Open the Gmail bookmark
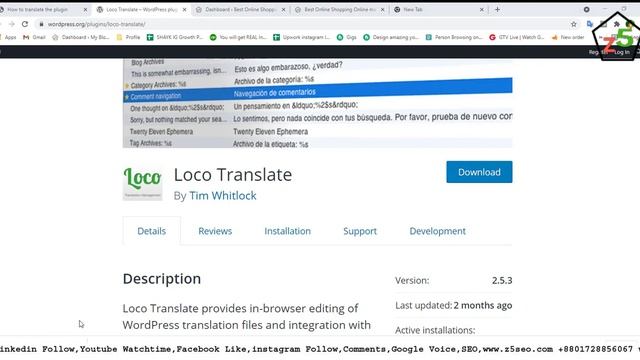 click(x=34, y=37)
